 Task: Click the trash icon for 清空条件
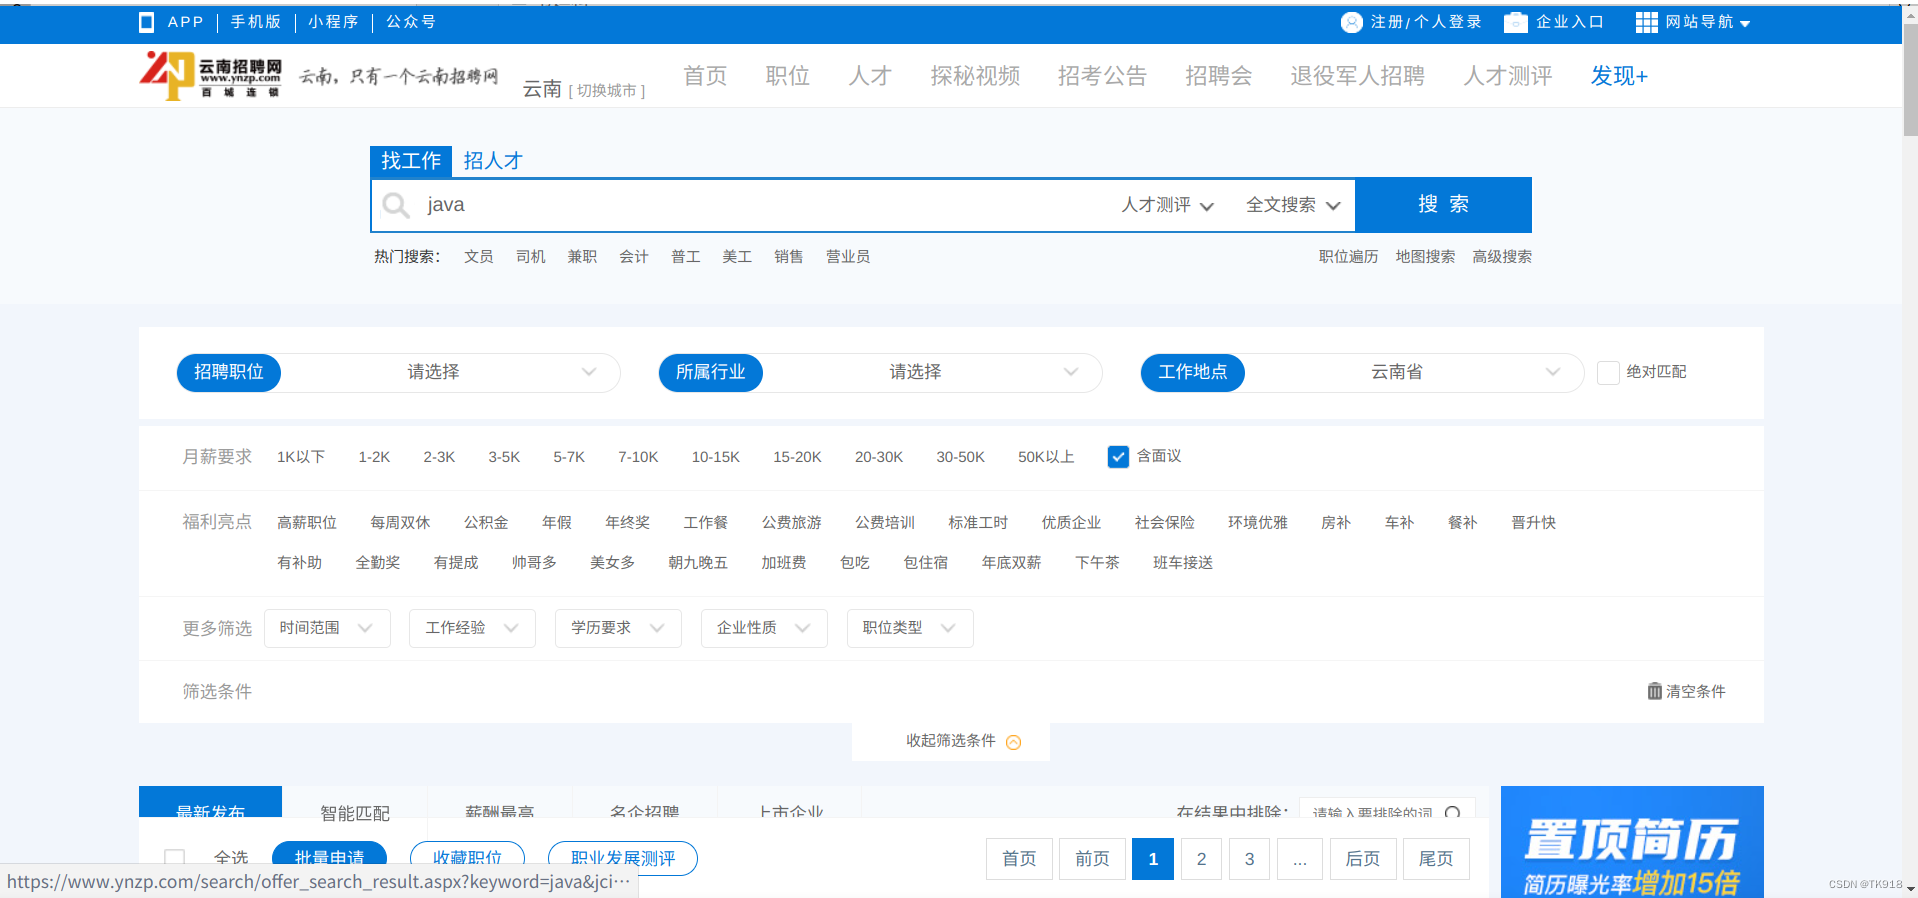[1654, 691]
